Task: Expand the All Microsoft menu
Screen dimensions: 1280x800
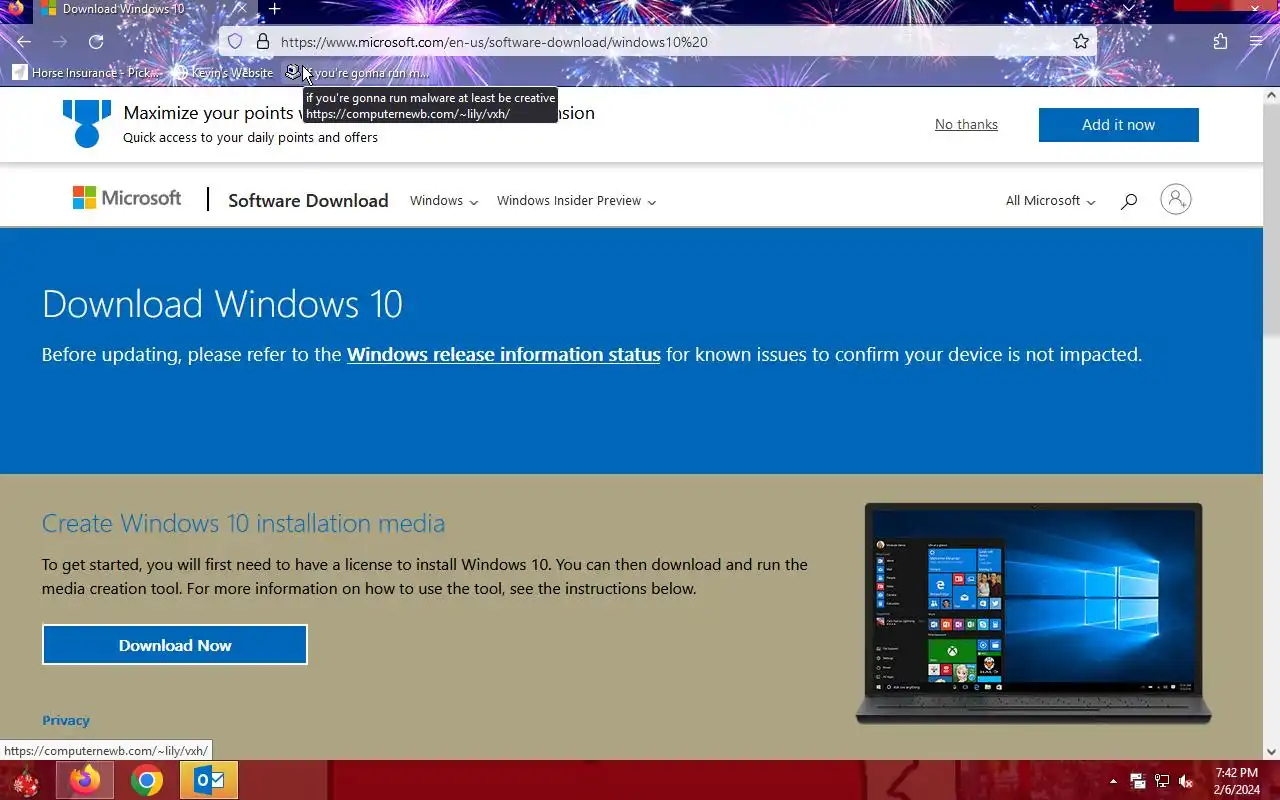Action: click(x=1050, y=200)
